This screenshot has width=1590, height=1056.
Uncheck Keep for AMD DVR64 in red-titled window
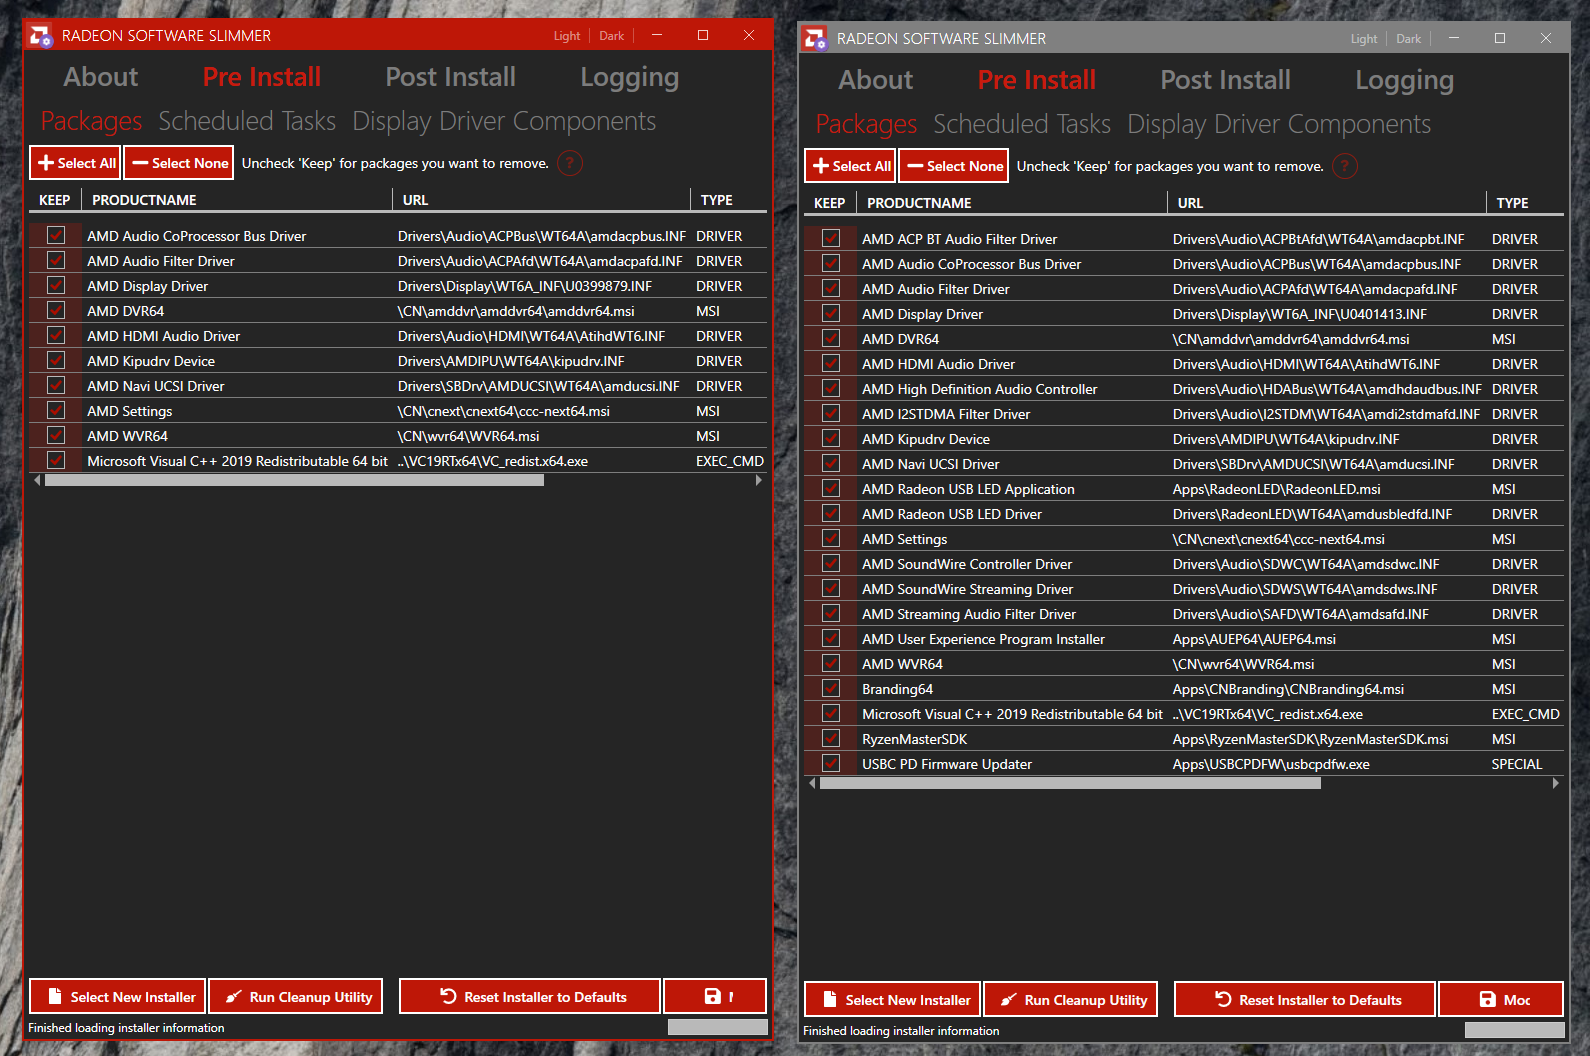(56, 310)
